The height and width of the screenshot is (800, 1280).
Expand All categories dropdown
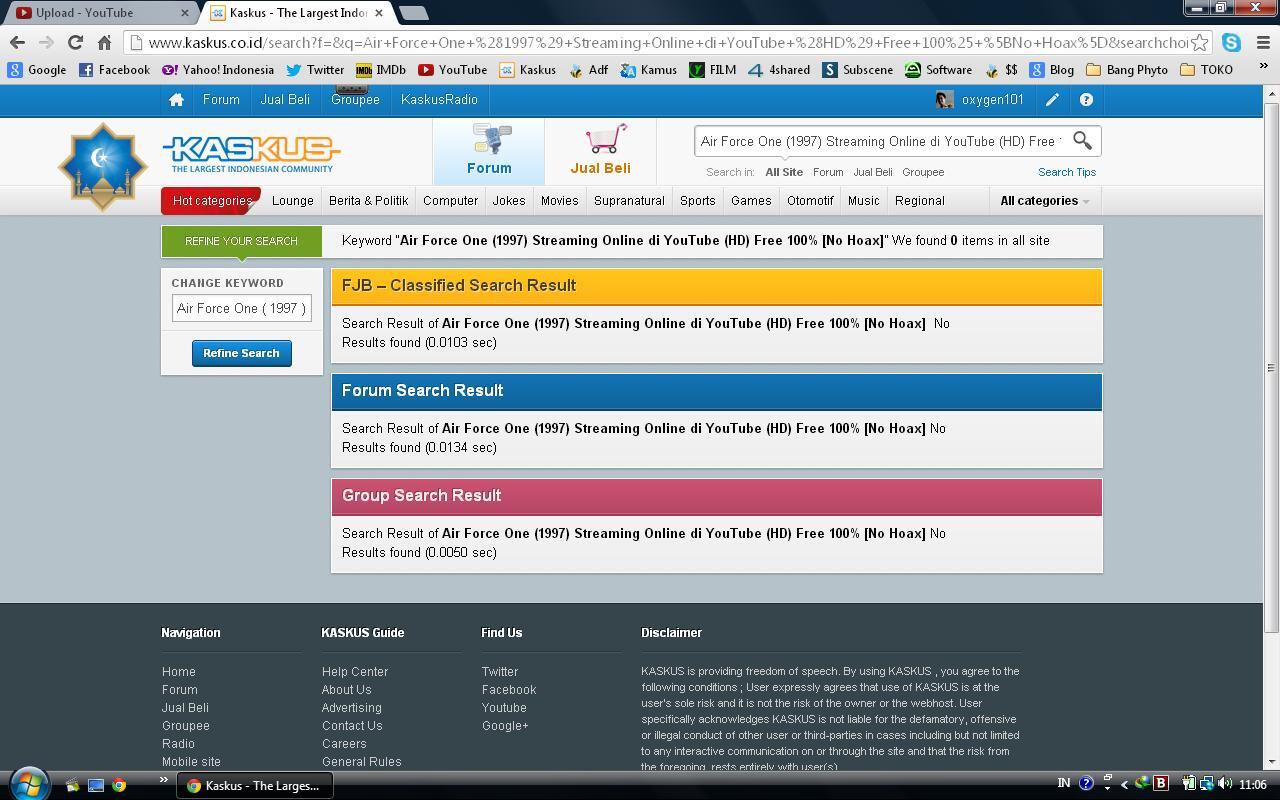click(1045, 200)
